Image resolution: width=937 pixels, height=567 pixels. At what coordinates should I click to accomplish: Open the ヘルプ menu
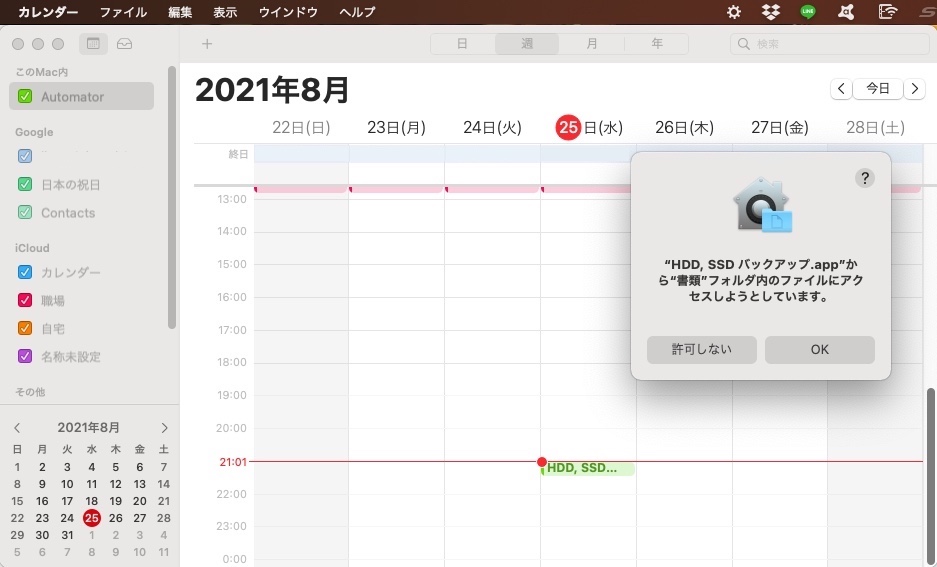click(x=357, y=12)
